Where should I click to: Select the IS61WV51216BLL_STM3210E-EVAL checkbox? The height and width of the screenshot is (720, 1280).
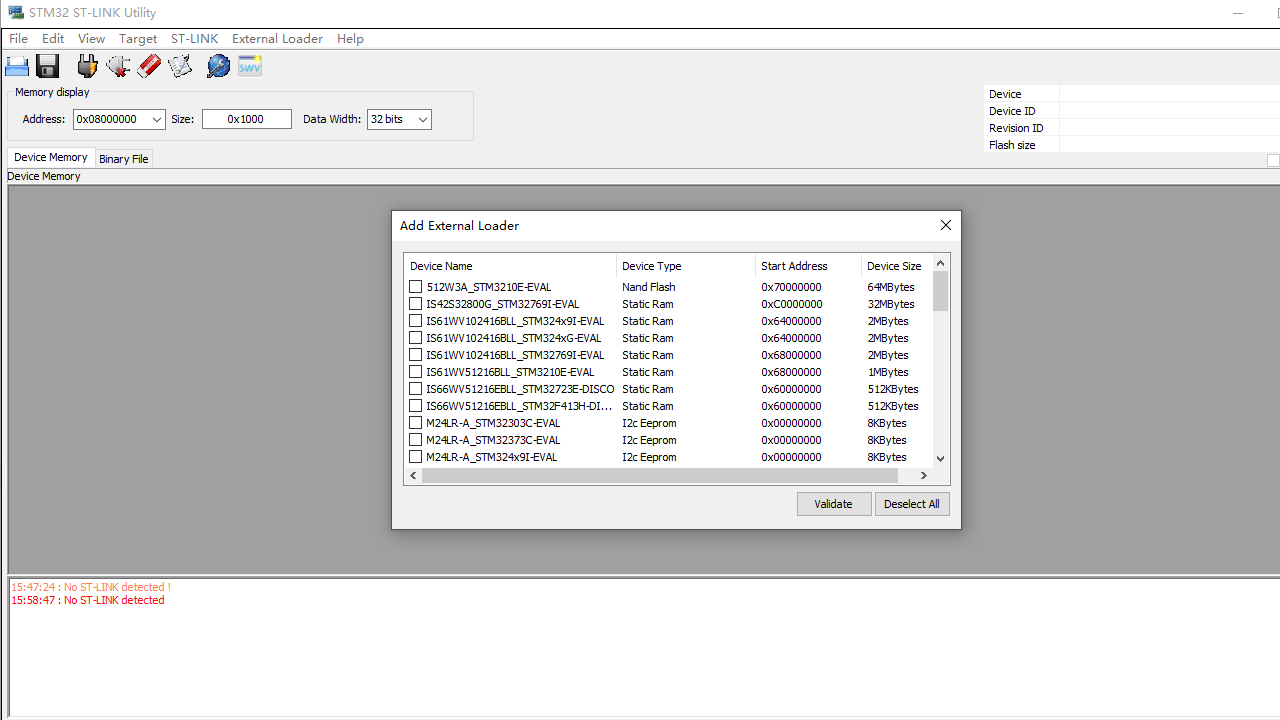pyautogui.click(x=415, y=371)
